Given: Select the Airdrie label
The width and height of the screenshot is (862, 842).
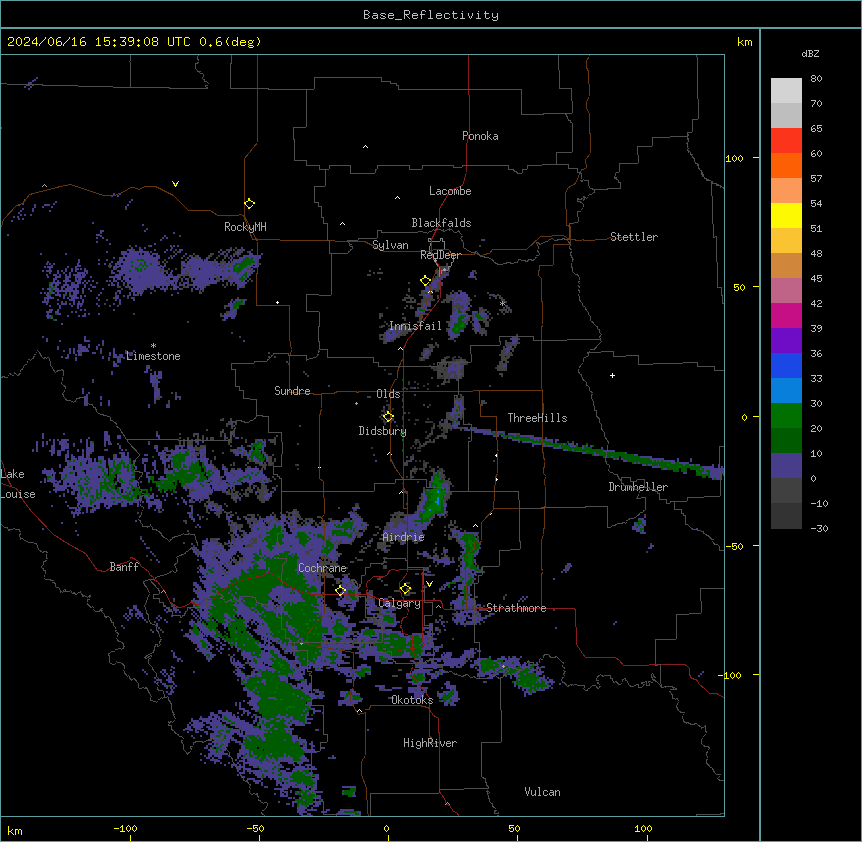Looking at the screenshot, I should pos(404,537).
